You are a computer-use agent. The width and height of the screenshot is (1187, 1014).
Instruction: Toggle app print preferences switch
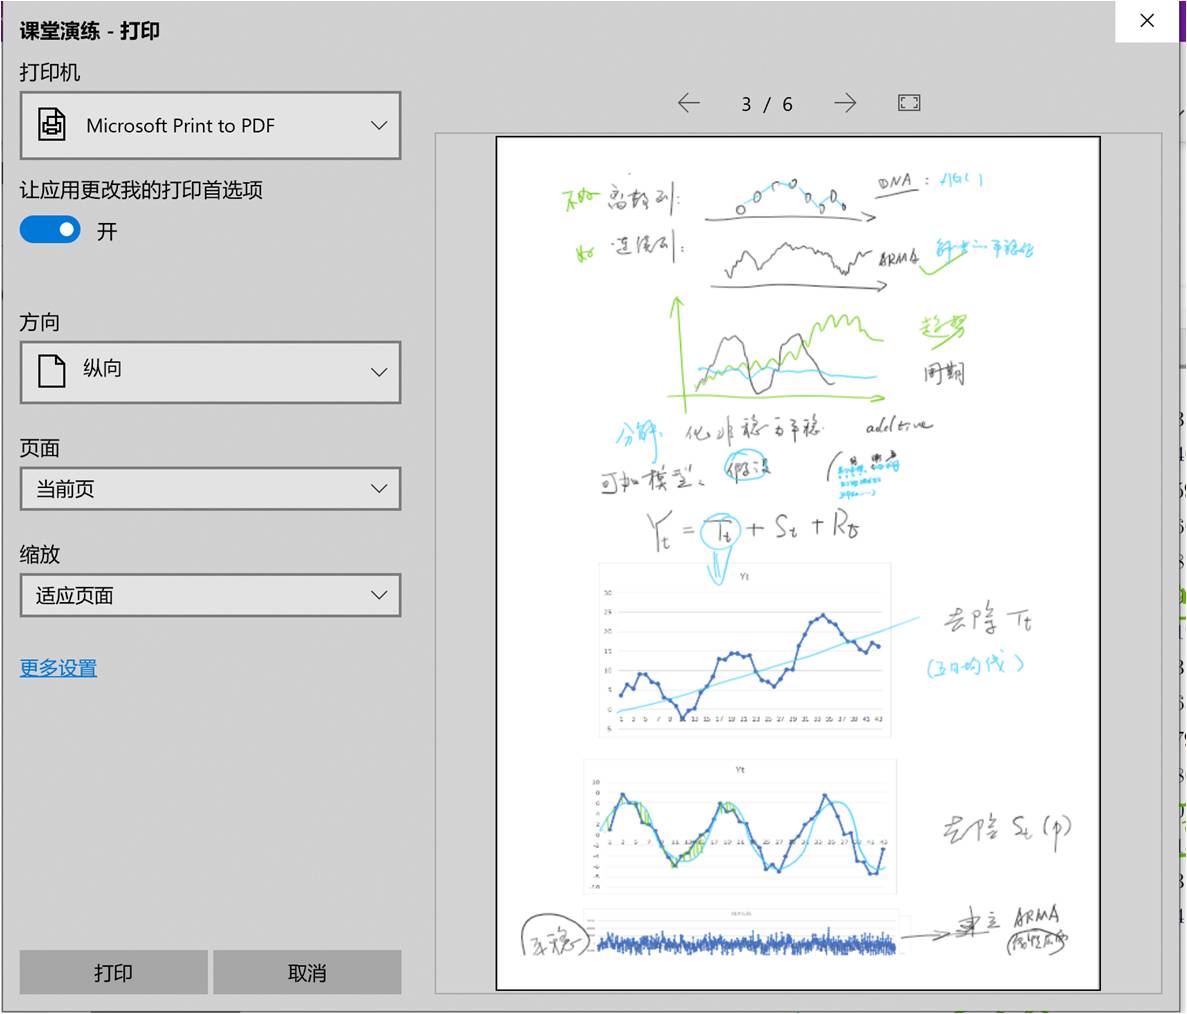(50, 229)
